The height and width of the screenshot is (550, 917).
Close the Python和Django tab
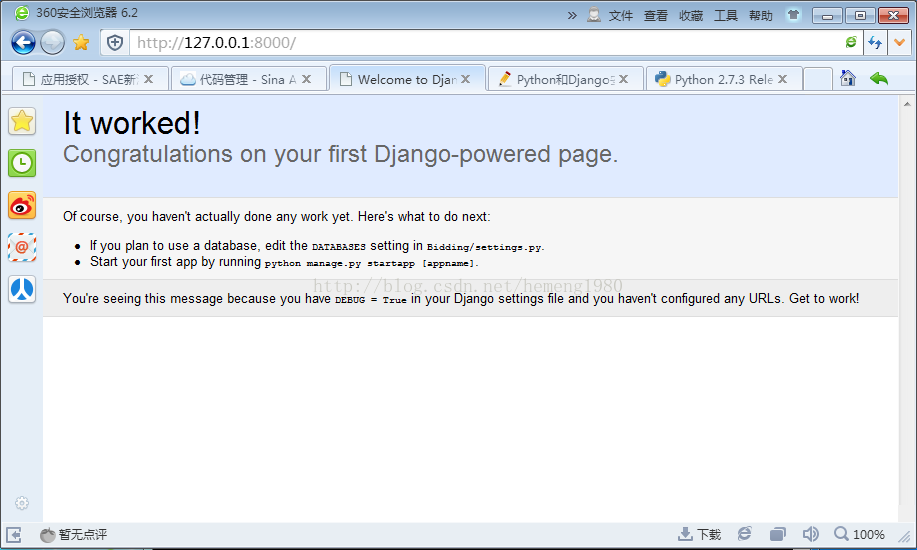tap(623, 79)
